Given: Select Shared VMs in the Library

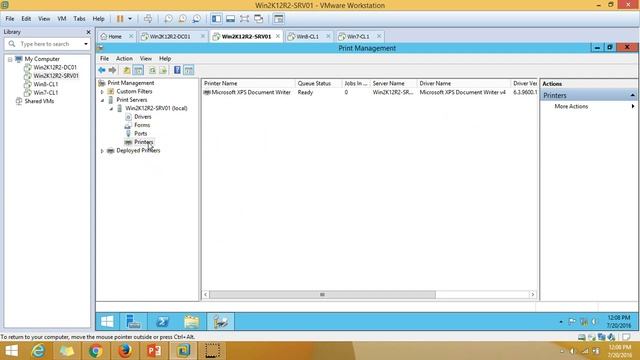Looking at the screenshot, I should pos(39,101).
